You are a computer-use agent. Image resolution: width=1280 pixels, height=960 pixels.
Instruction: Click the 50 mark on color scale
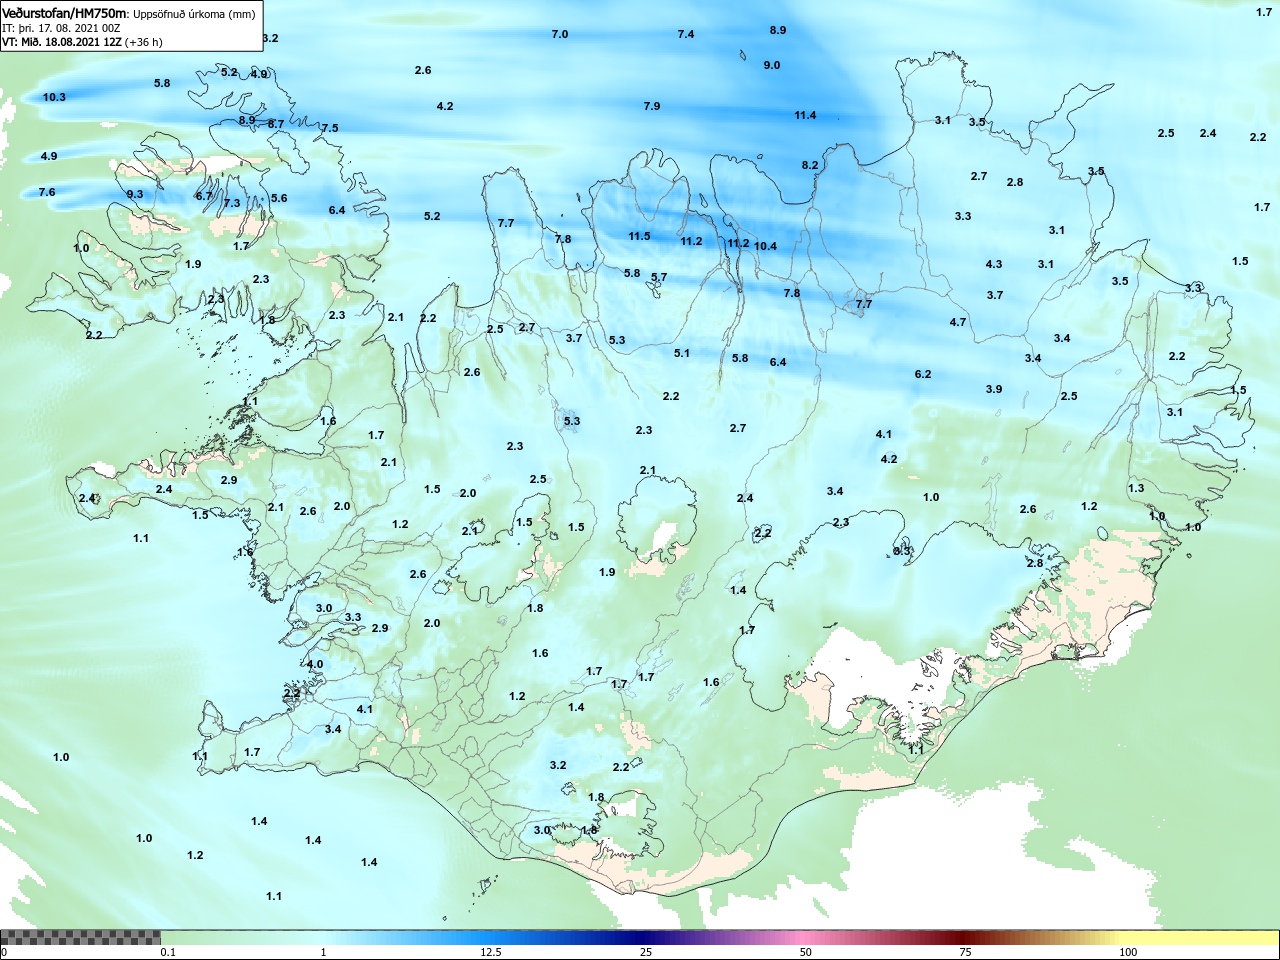(806, 952)
